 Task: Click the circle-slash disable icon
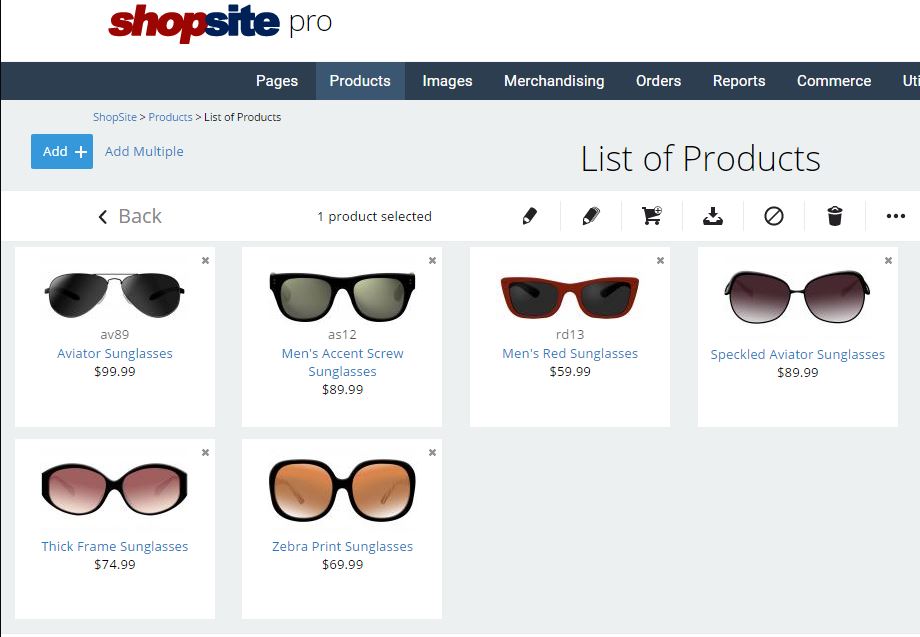coord(774,216)
